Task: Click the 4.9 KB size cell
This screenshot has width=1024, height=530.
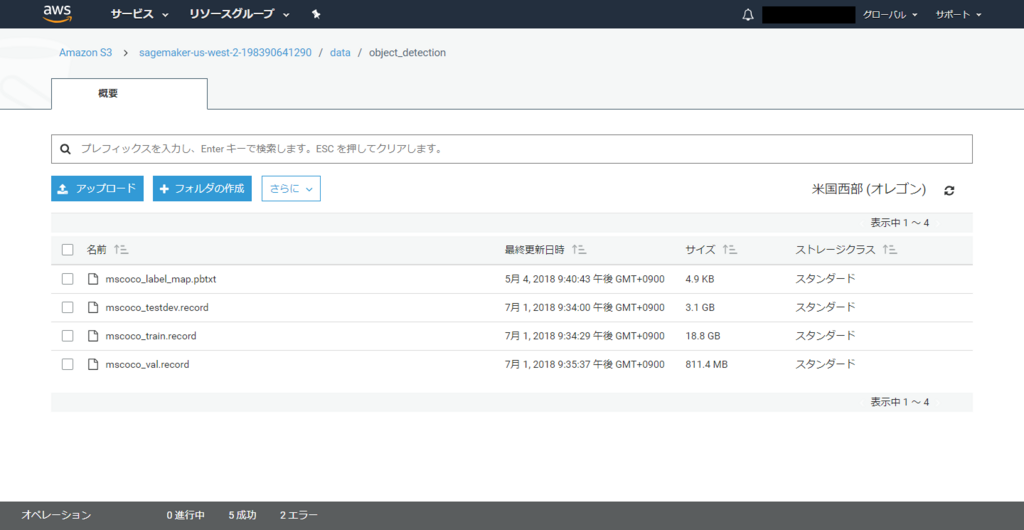Action: [699, 279]
